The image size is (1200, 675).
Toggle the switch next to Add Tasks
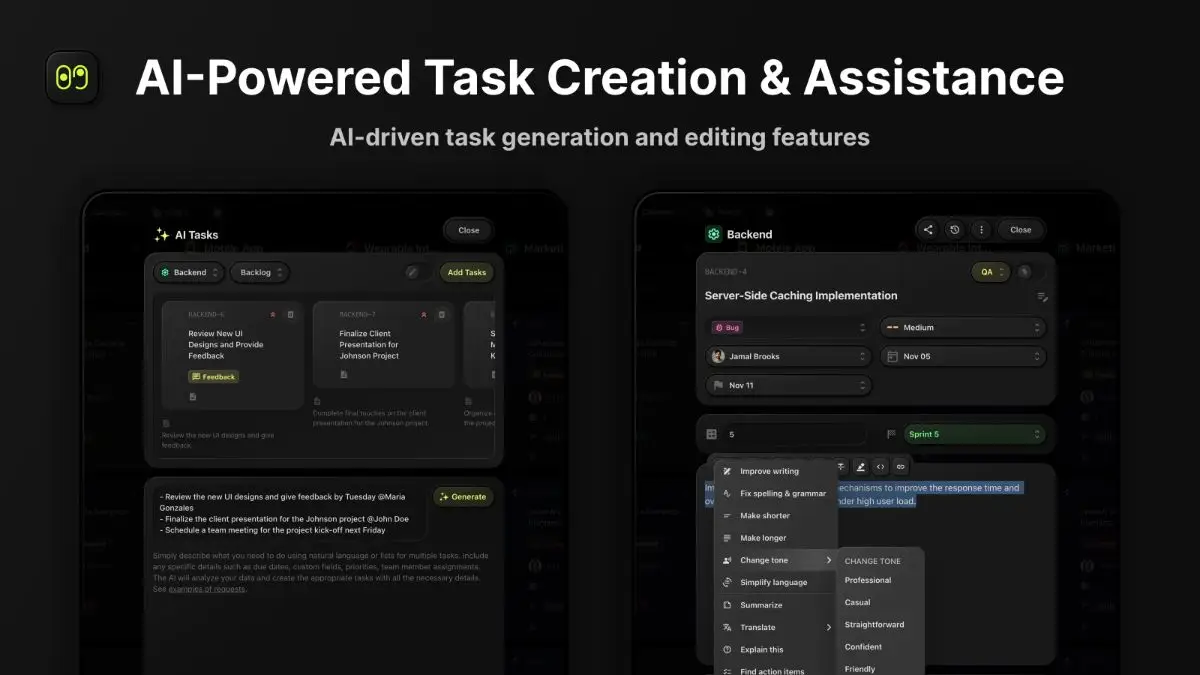click(x=418, y=272)
